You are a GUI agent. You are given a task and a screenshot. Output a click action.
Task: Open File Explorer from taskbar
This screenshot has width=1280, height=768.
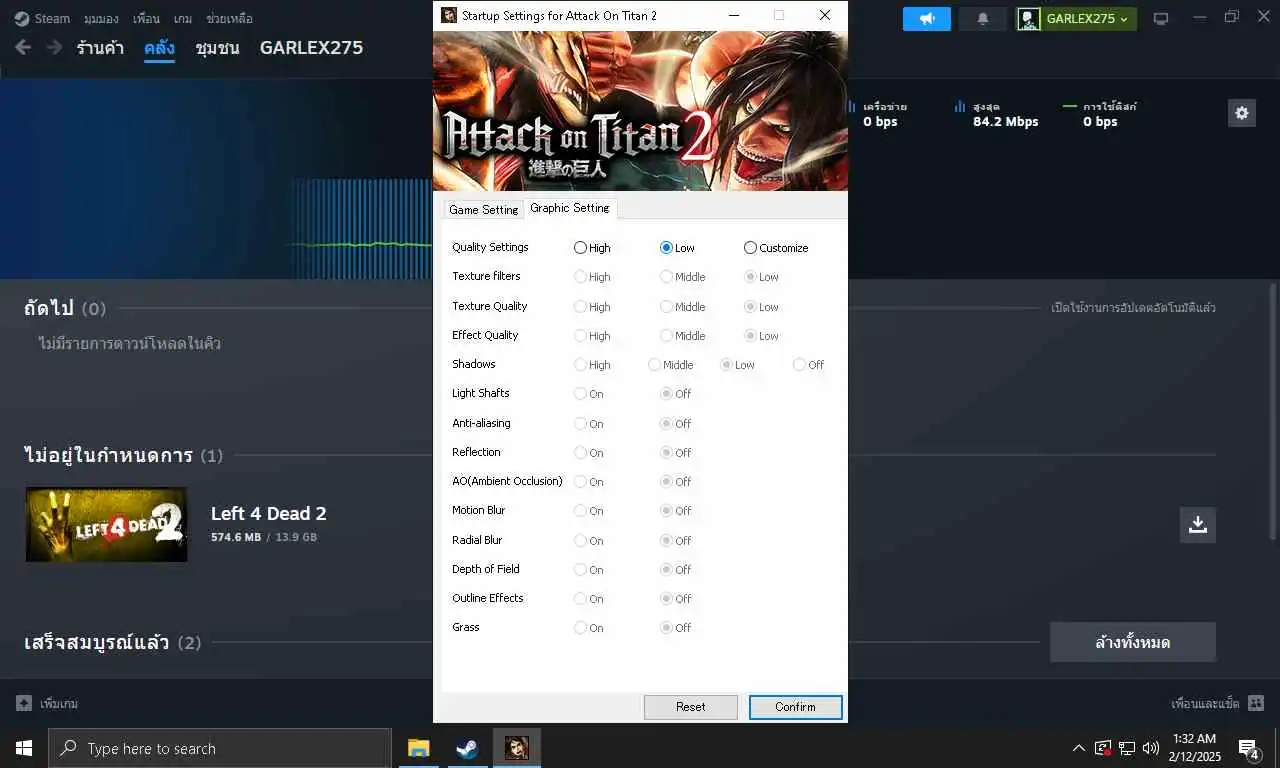[x=418, y=748]
